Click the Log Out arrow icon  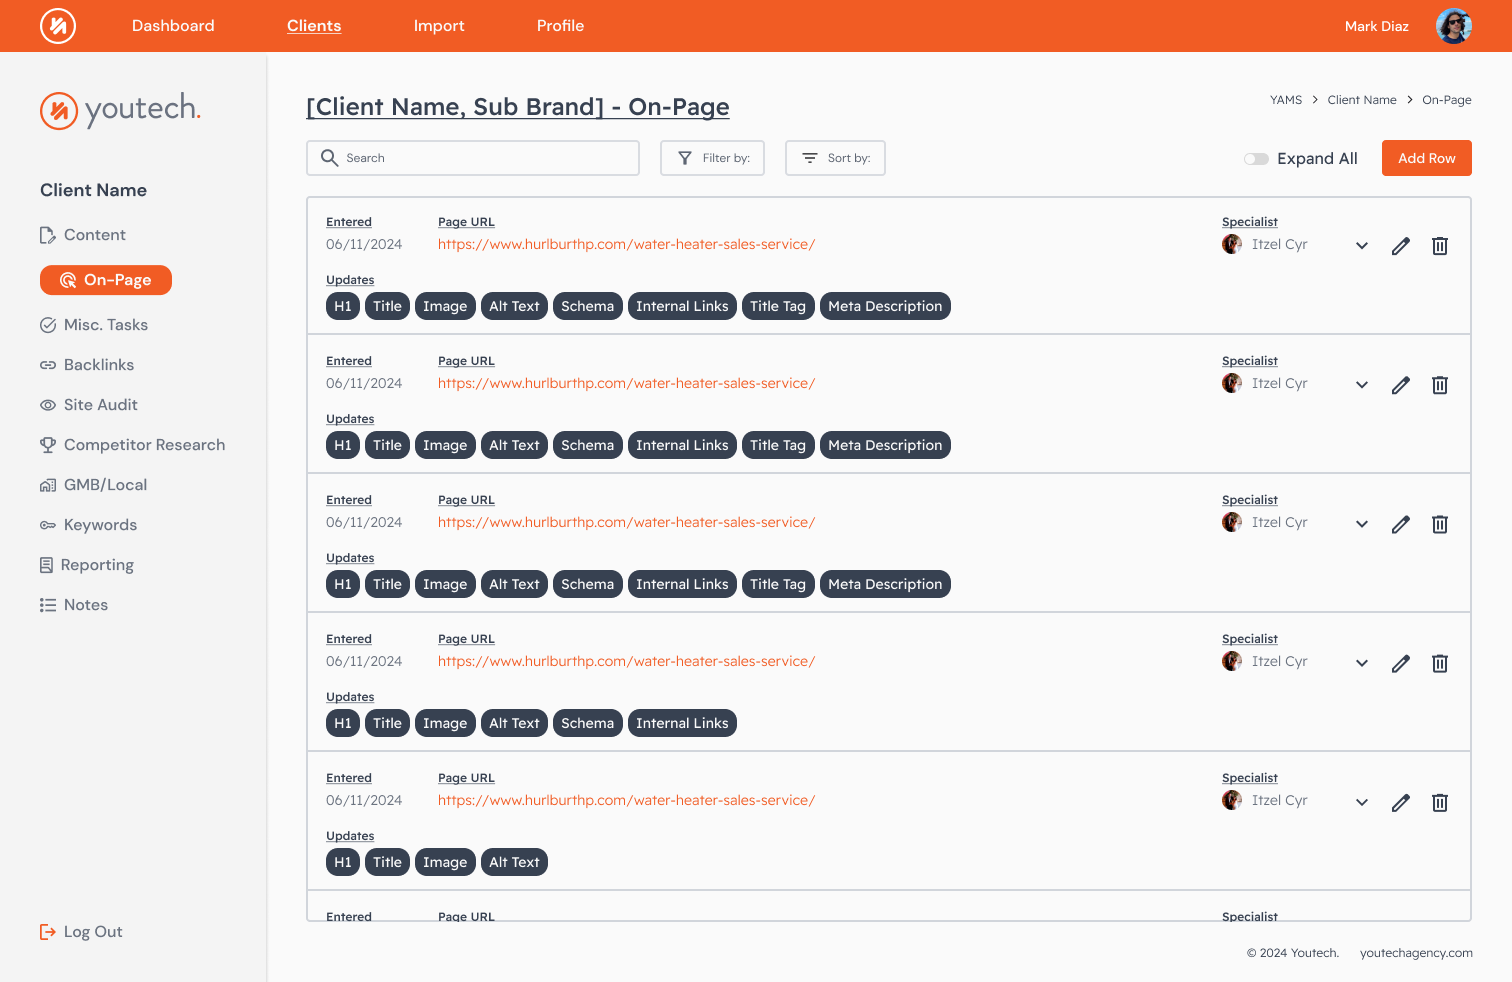(x=47, y=932)
